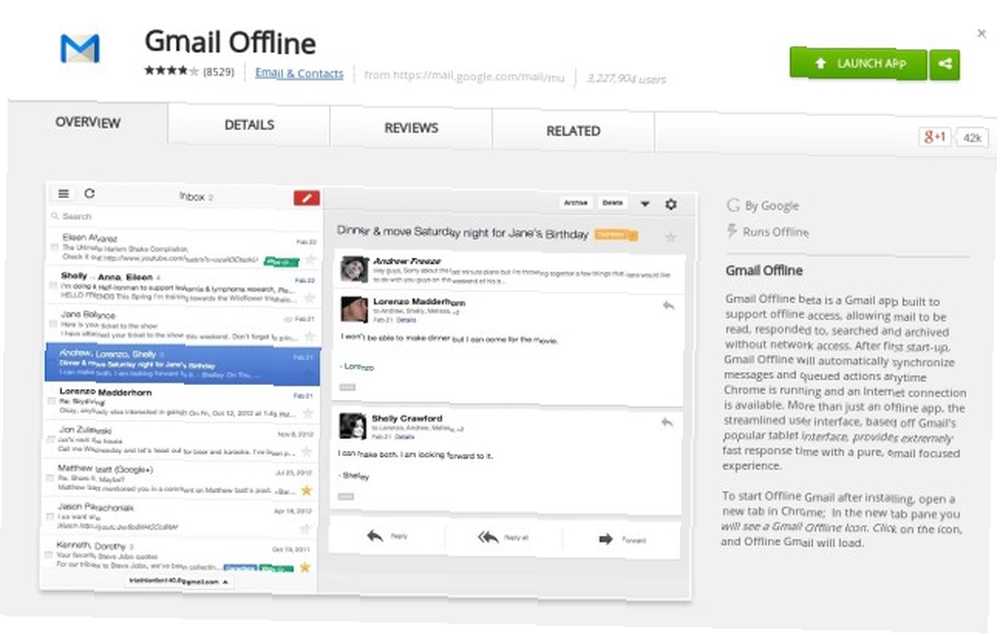The image size is (1000, 635).
Task: Click Lorenzo Madderhorn's avatar in the thread
Action: (354, 310)
